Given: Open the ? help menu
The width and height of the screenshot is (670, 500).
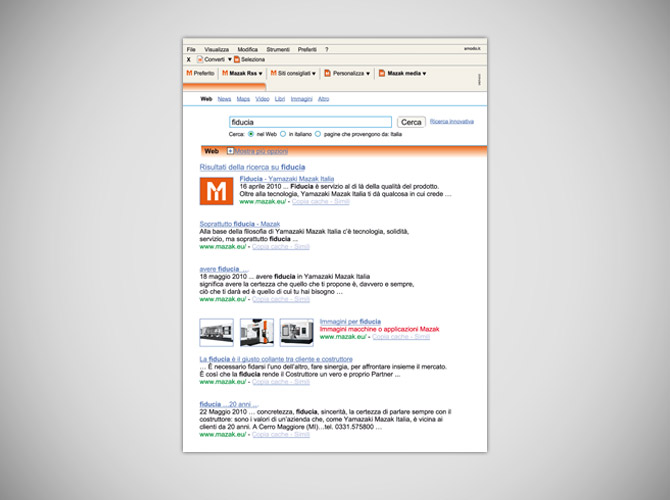Looking at the screenshot, I should 326,50.
